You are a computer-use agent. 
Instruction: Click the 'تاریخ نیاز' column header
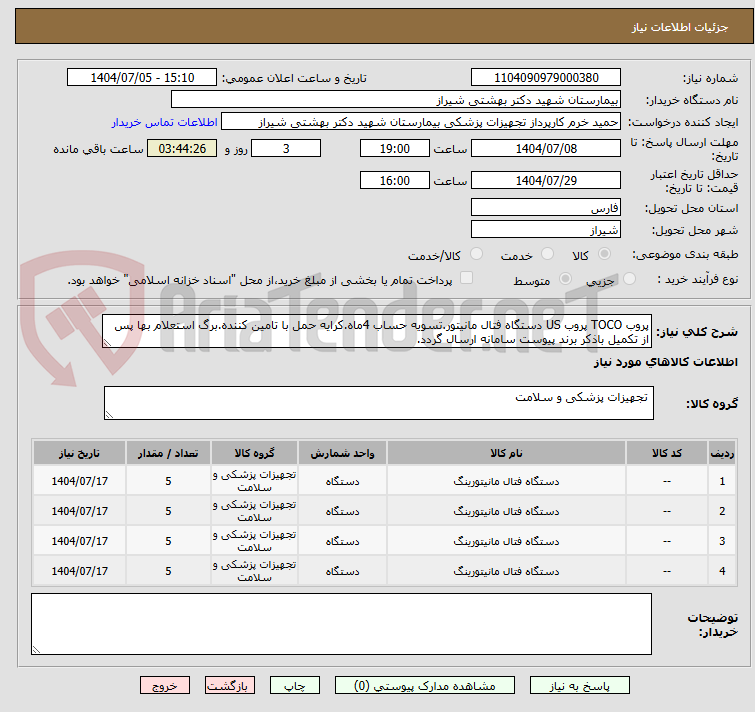point(80,453)
